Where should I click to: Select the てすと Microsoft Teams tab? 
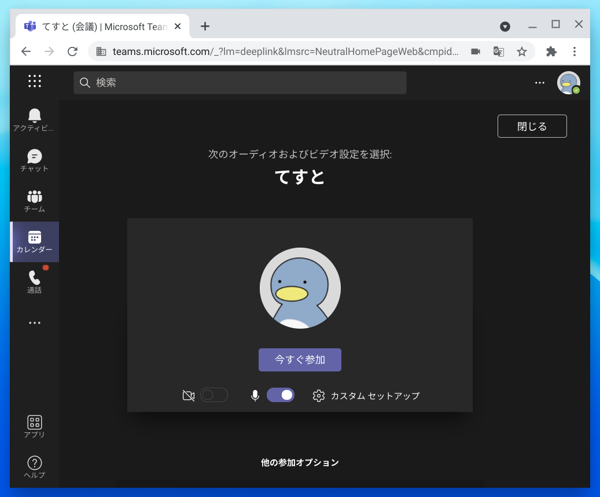click(x=103, y=26)
